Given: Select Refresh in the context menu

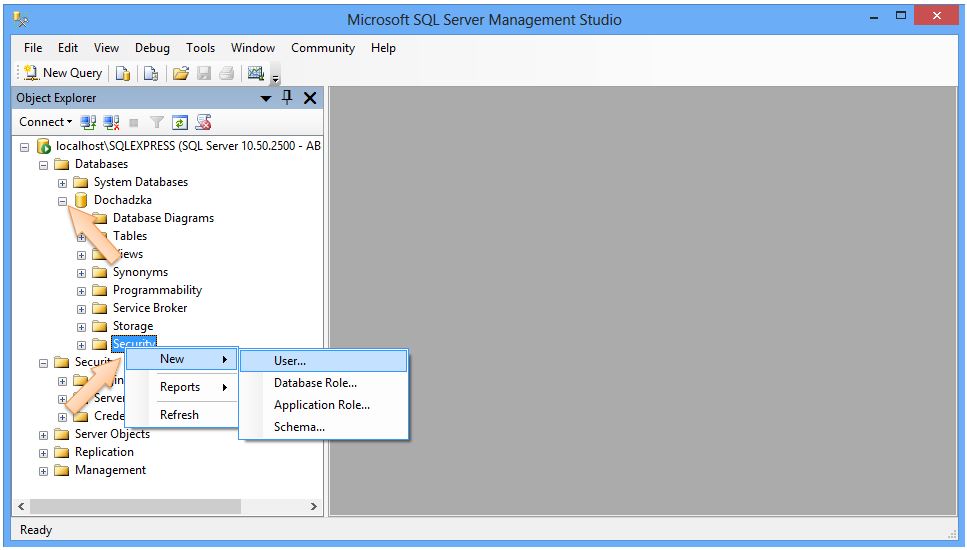Looking at the screenshot, I should pyautogui.click(x=181, y=415).
